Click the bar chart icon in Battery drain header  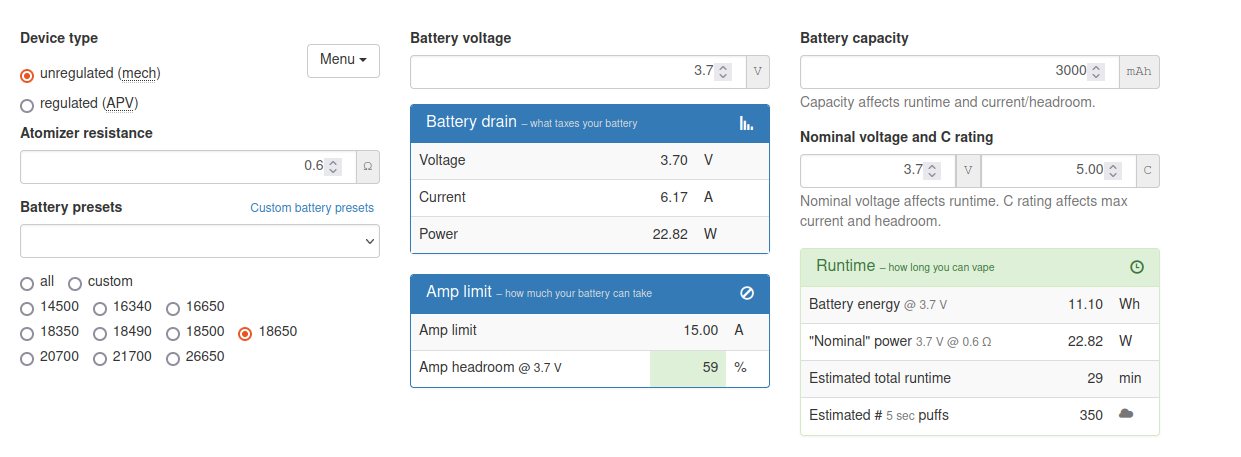pos(746,123)
